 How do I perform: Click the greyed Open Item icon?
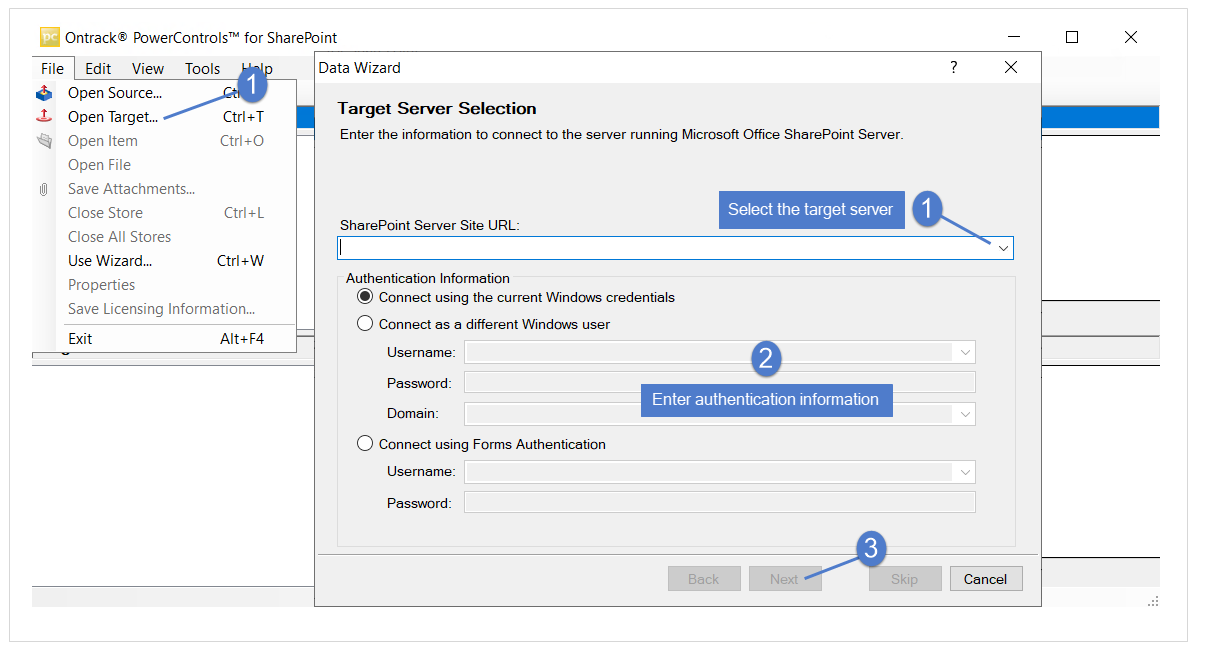coord(44,141)
